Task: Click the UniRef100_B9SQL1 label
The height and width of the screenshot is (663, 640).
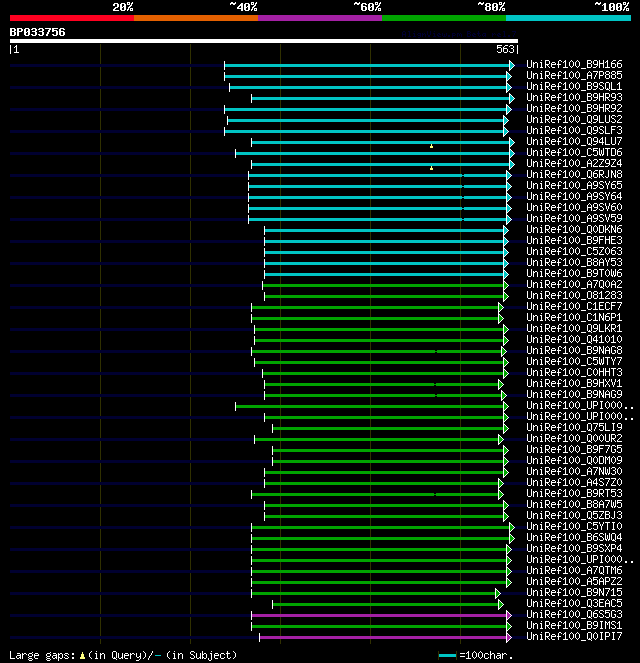Action: [x=574, y=86]
